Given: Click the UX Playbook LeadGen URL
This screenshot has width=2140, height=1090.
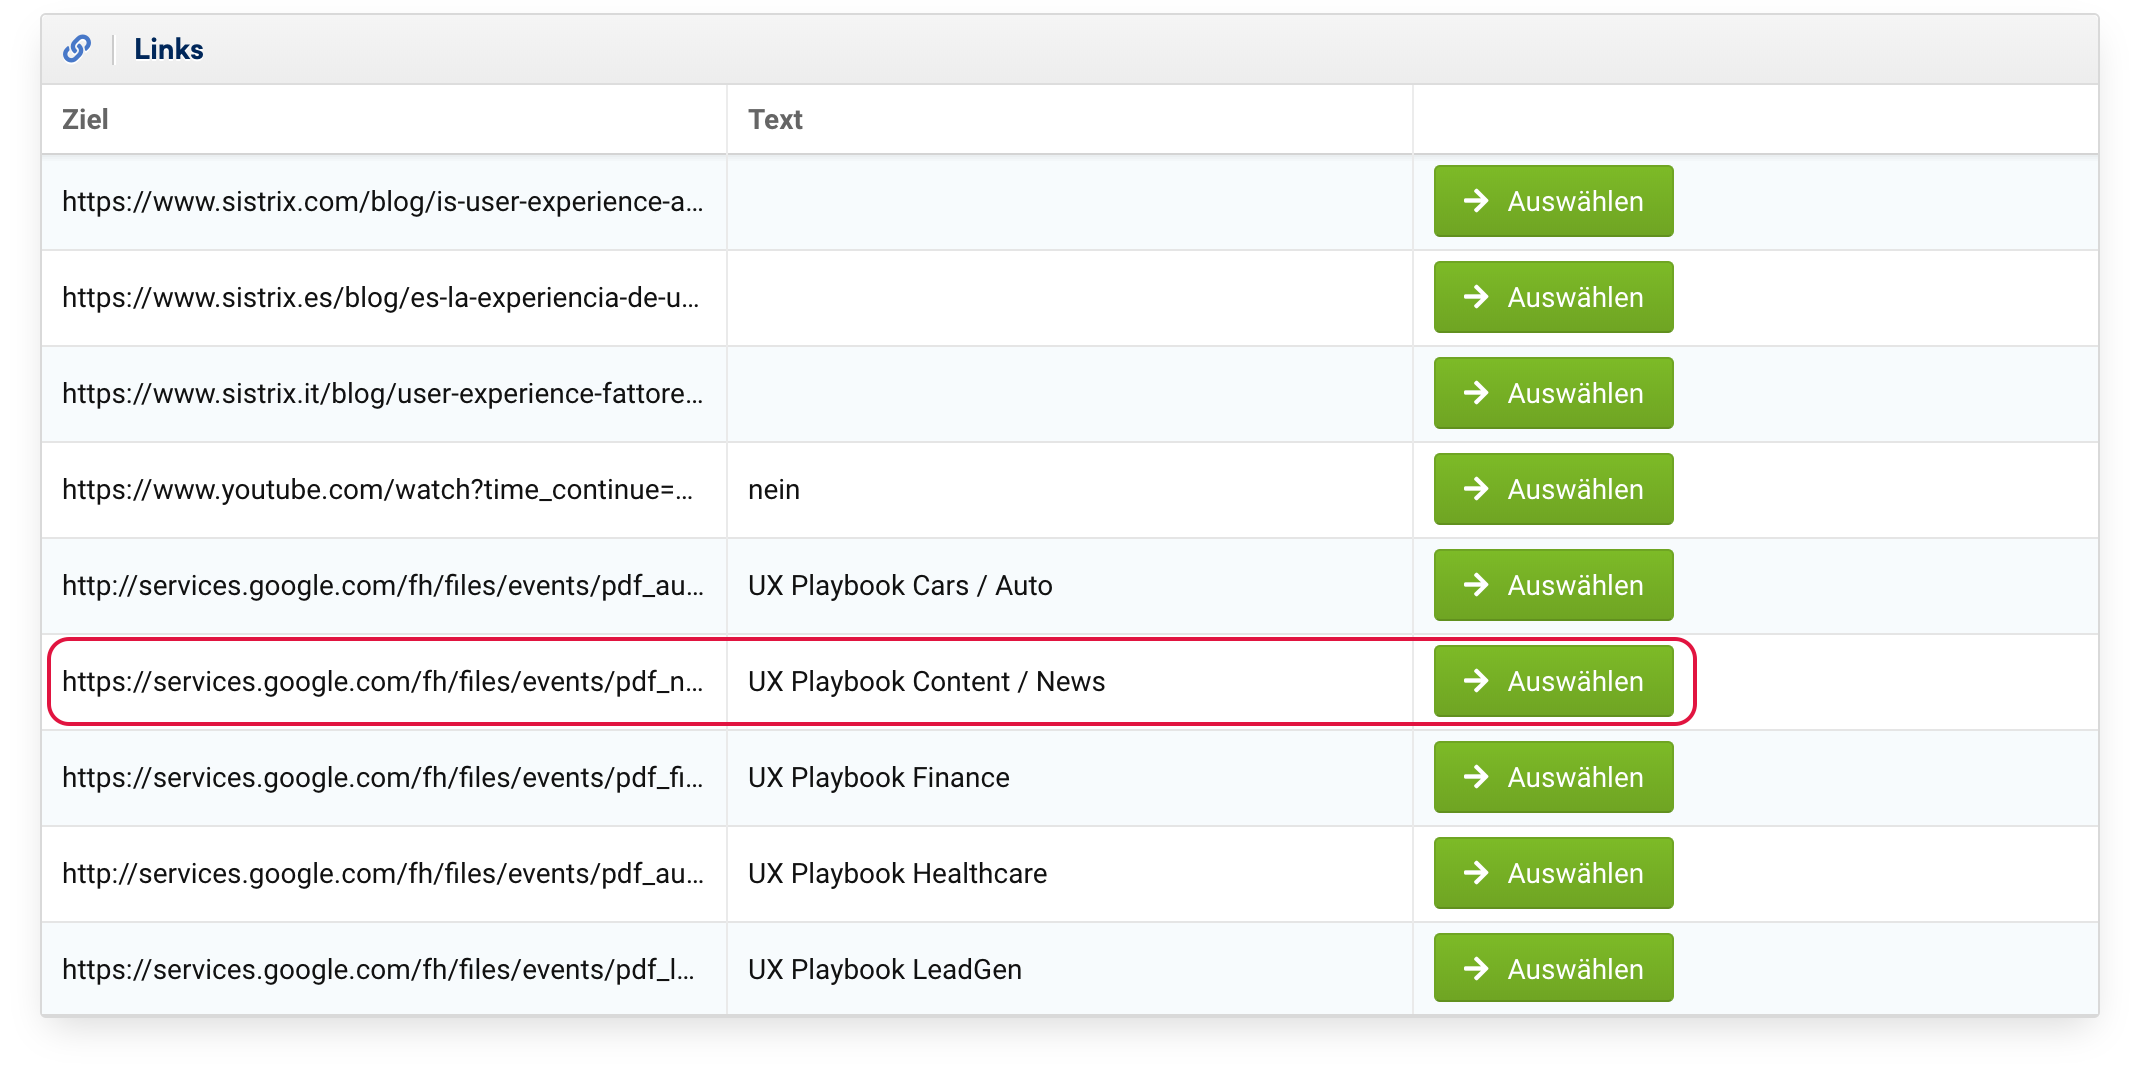Looking at the screenshot, I should 378,970.
